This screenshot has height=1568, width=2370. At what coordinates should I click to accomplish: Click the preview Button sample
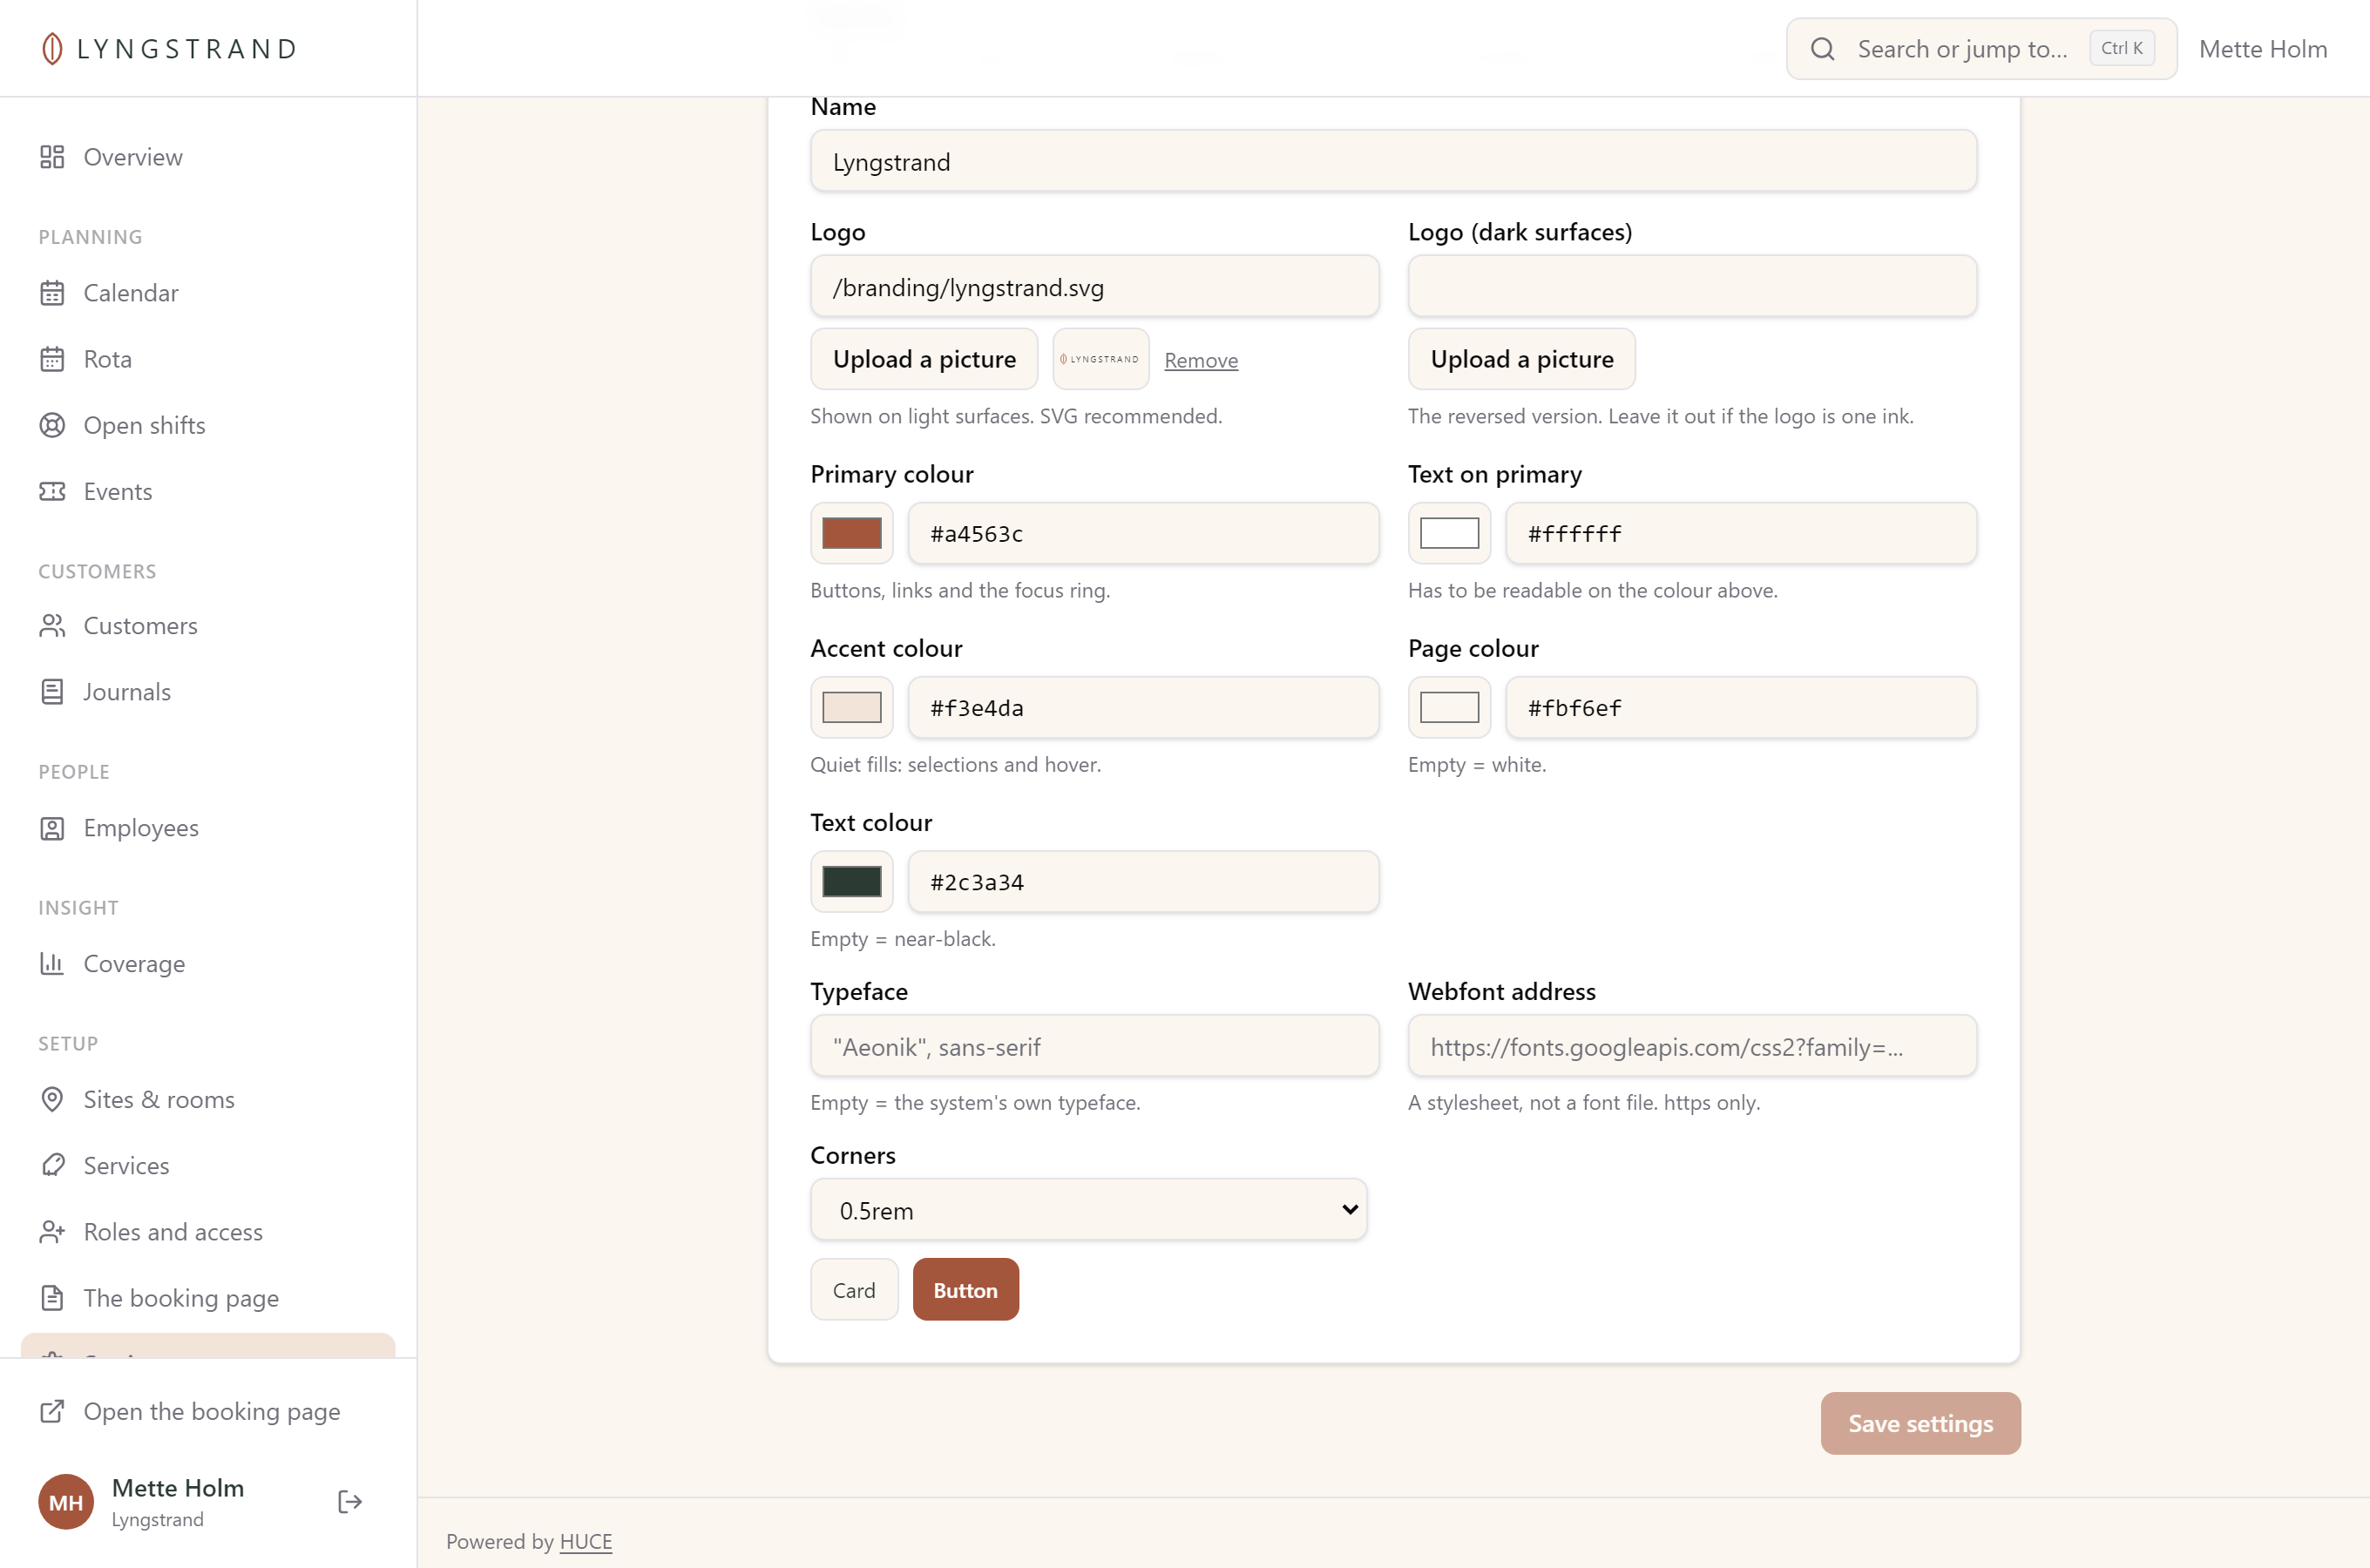965,1290
